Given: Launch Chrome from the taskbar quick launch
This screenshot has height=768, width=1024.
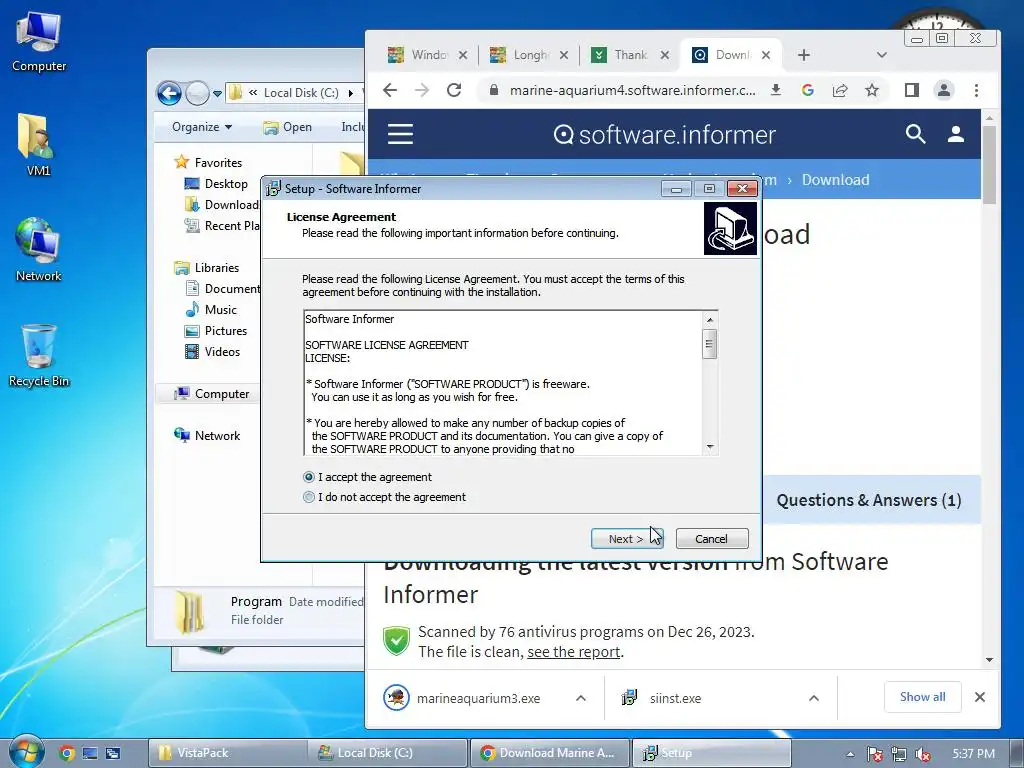Looking at the screenshot, I should click(x=67, y=753).
